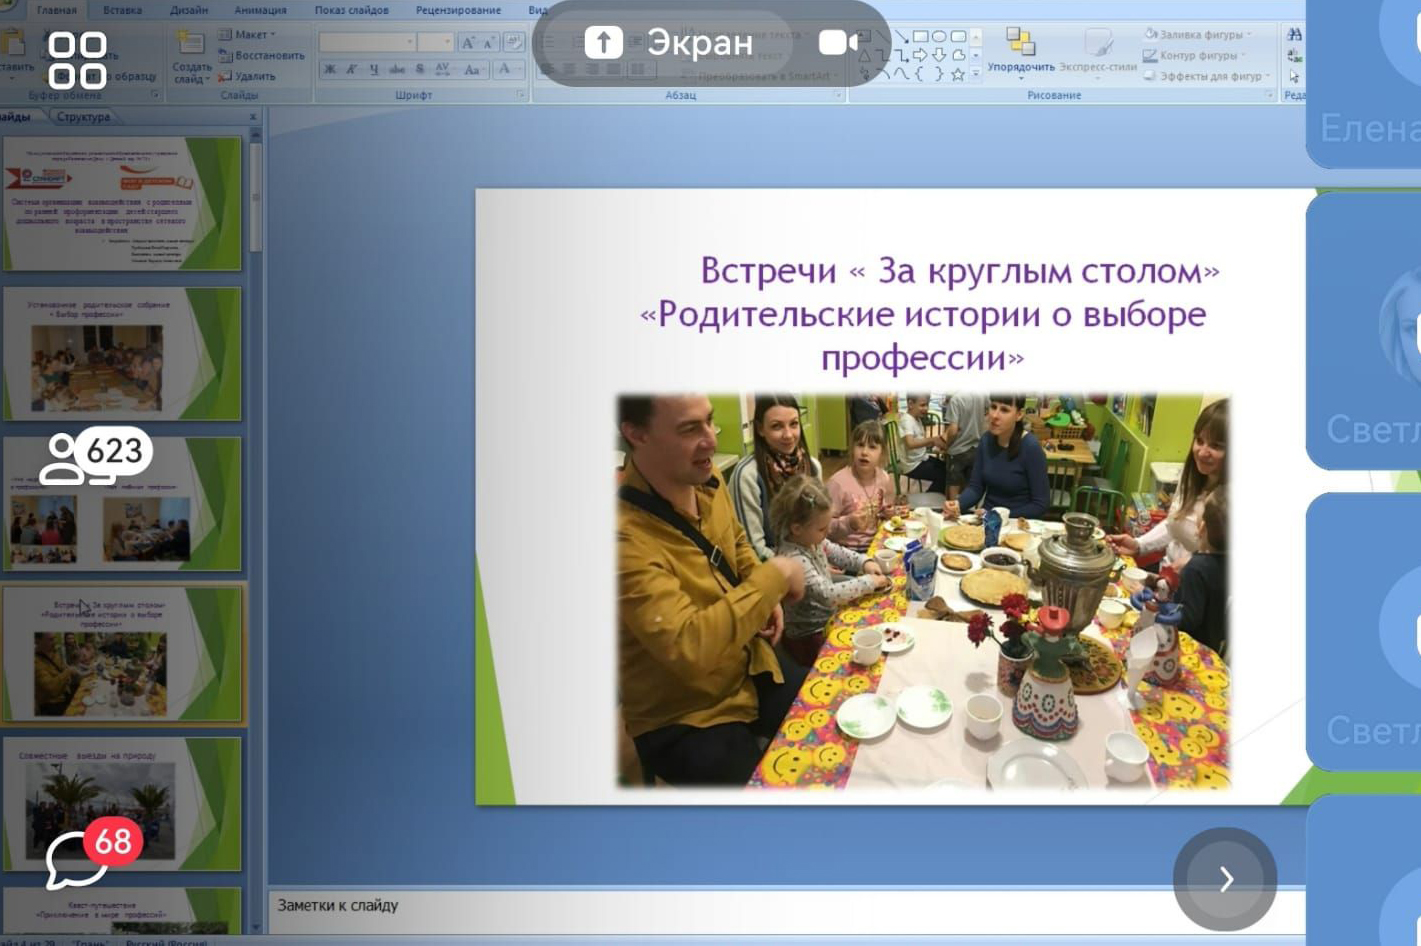
Task: Click the decrease font size icon
Action: (x=488, y=42)
